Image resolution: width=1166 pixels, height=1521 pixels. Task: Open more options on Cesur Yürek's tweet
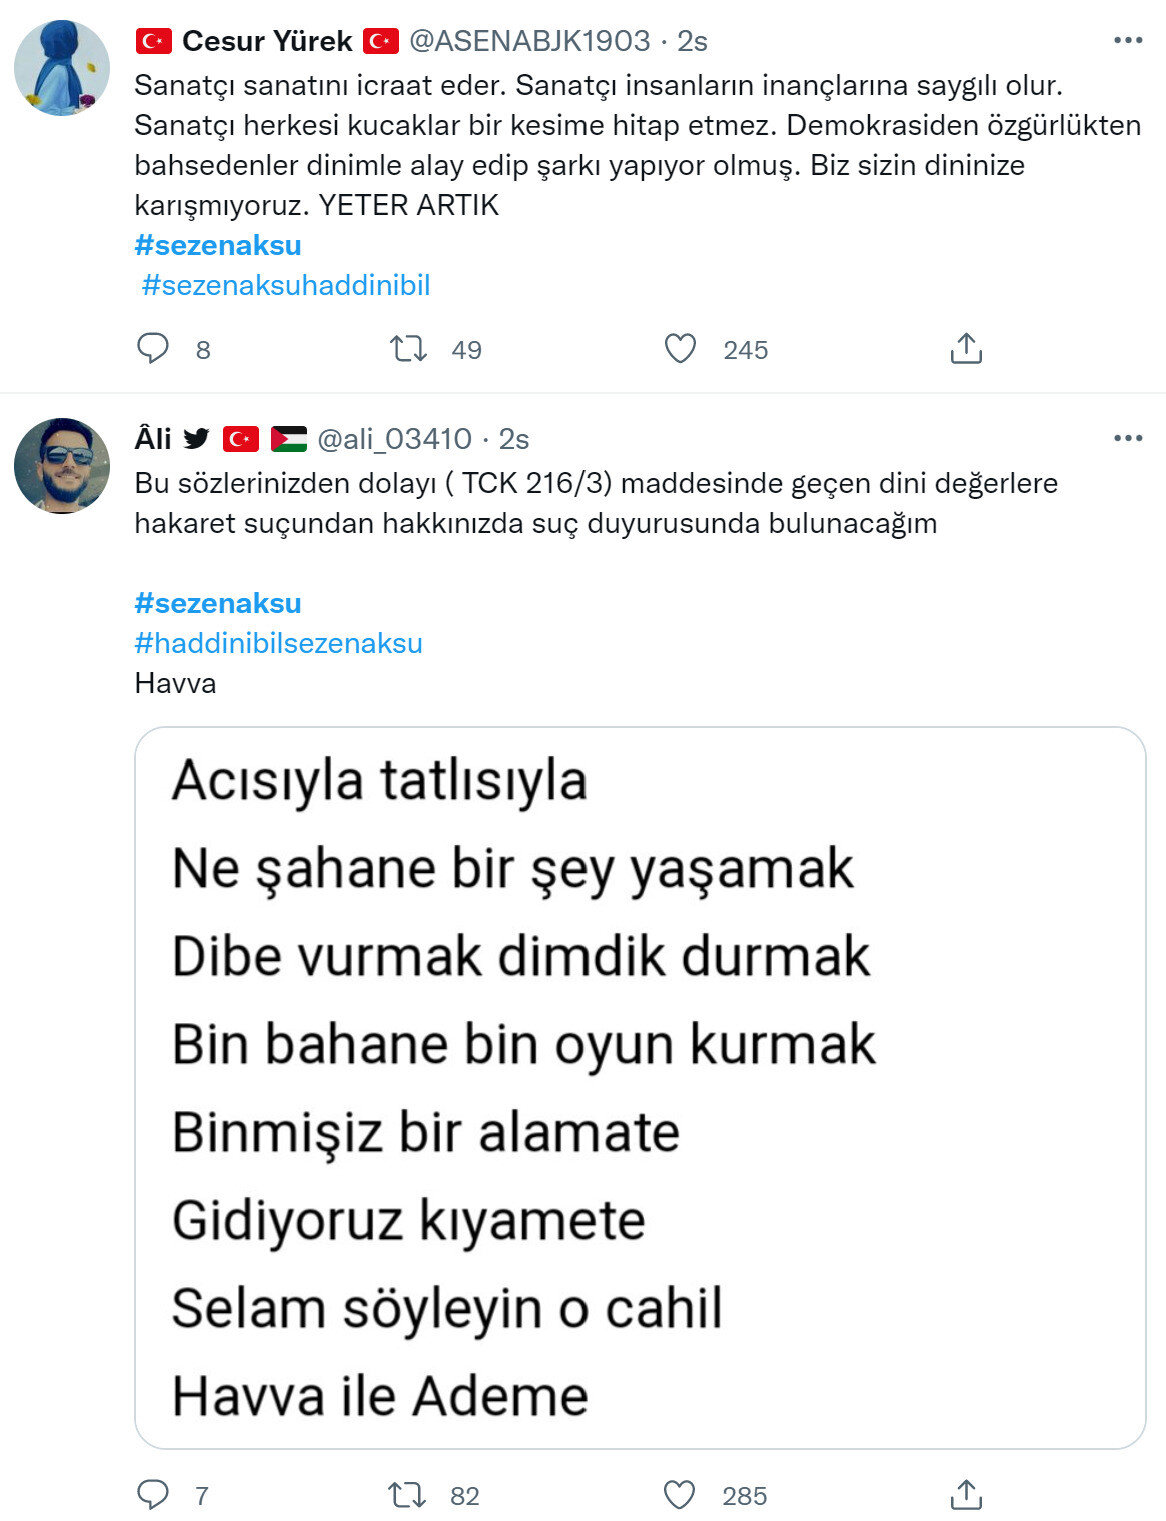click(1127, 41)
